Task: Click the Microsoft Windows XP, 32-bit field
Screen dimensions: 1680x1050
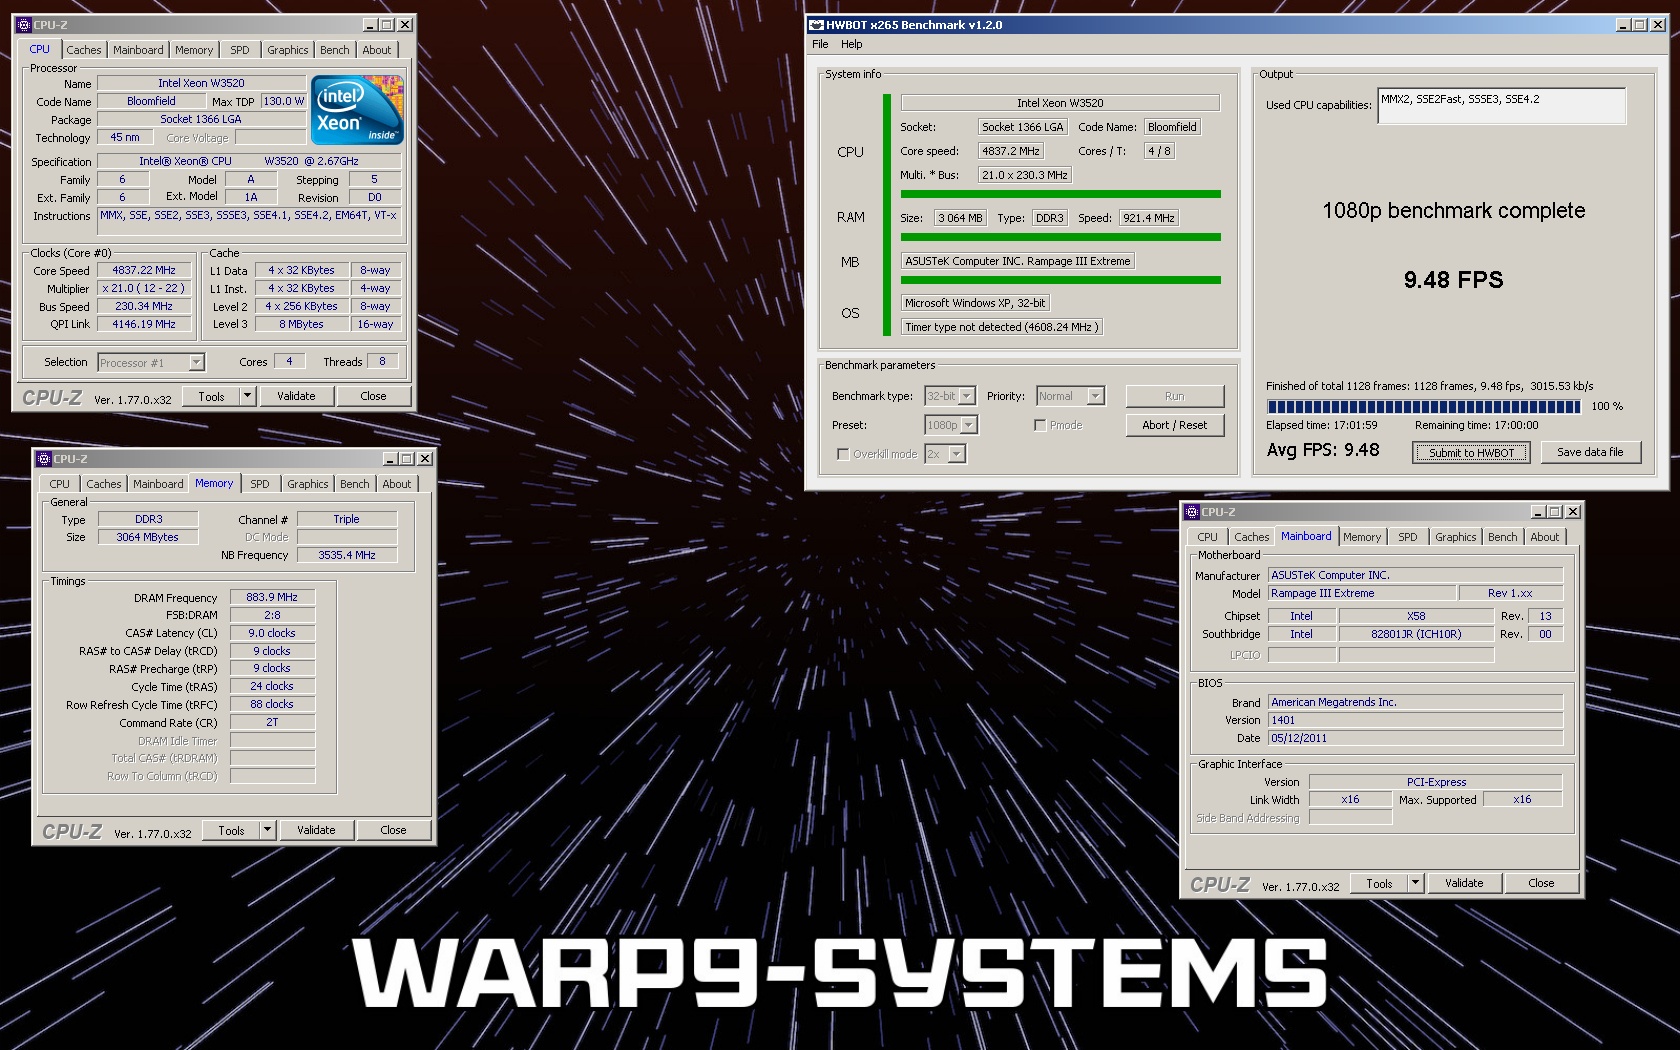Action: click(x=975, y=303)
